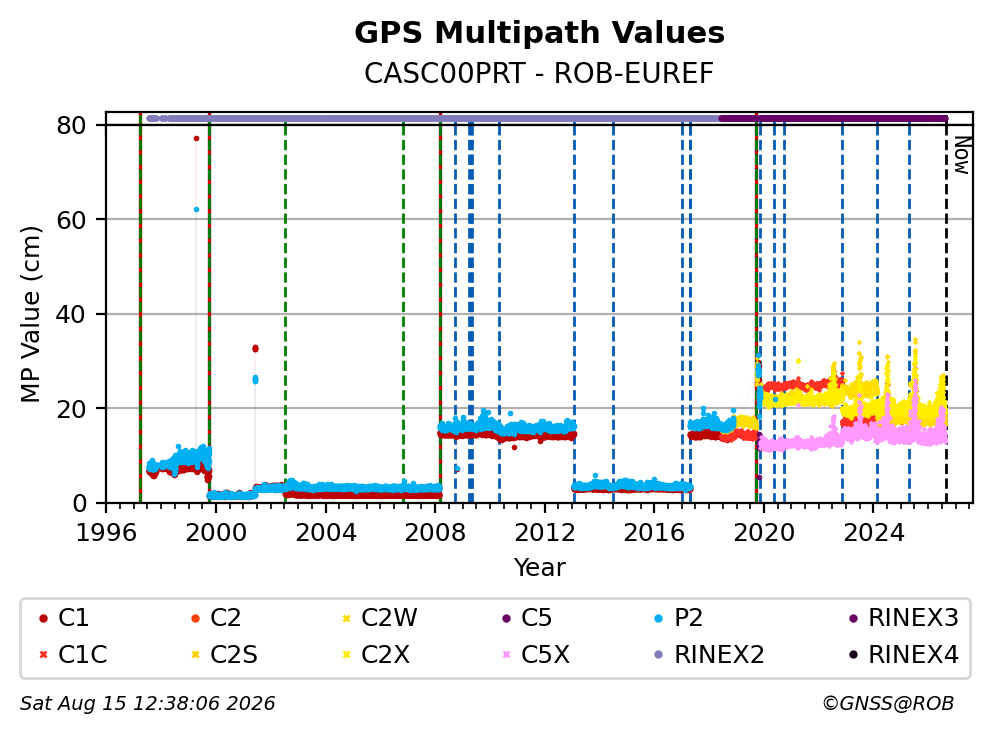Click the RINEX2 legend entry
Image resolution: width=992 pixels, height=734 pixels.
click(709, 654)
